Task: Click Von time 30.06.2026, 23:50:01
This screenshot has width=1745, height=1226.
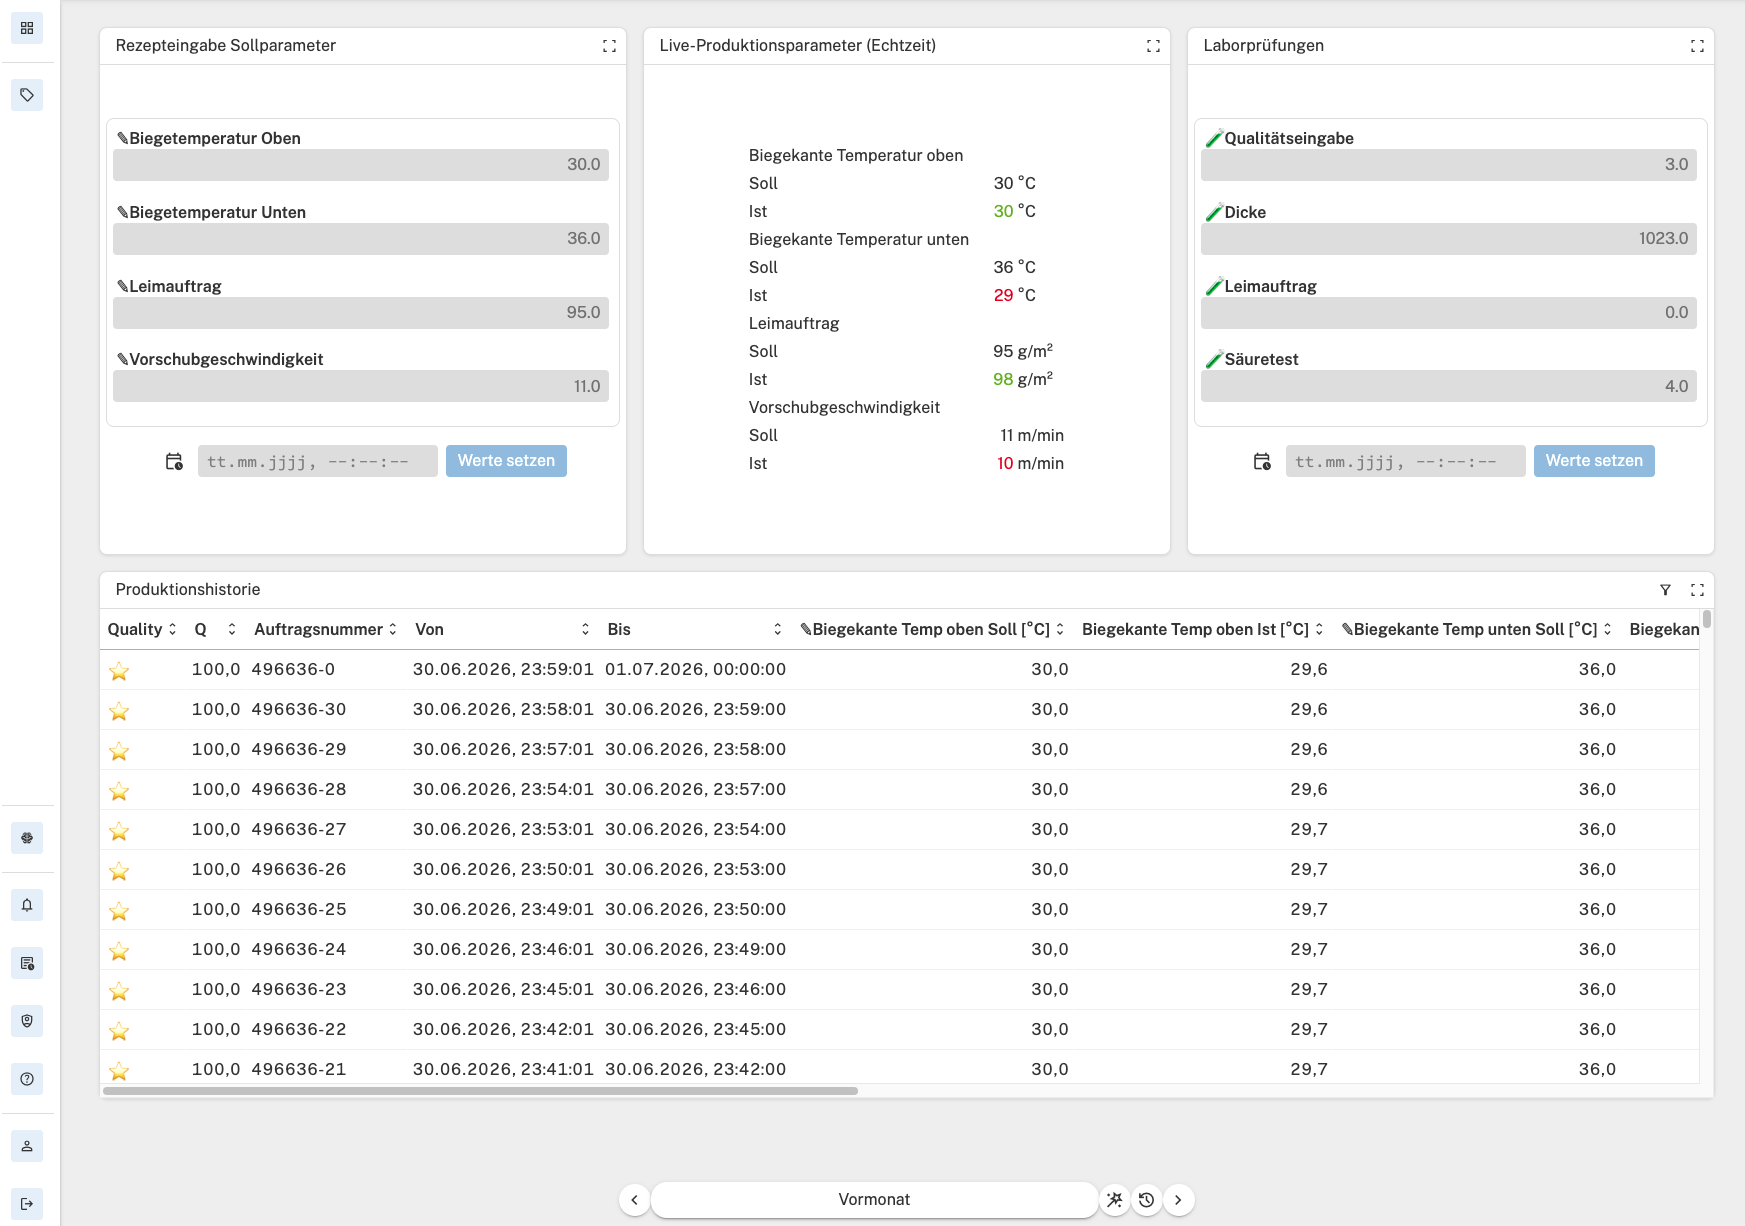Action: click(503, 869)
